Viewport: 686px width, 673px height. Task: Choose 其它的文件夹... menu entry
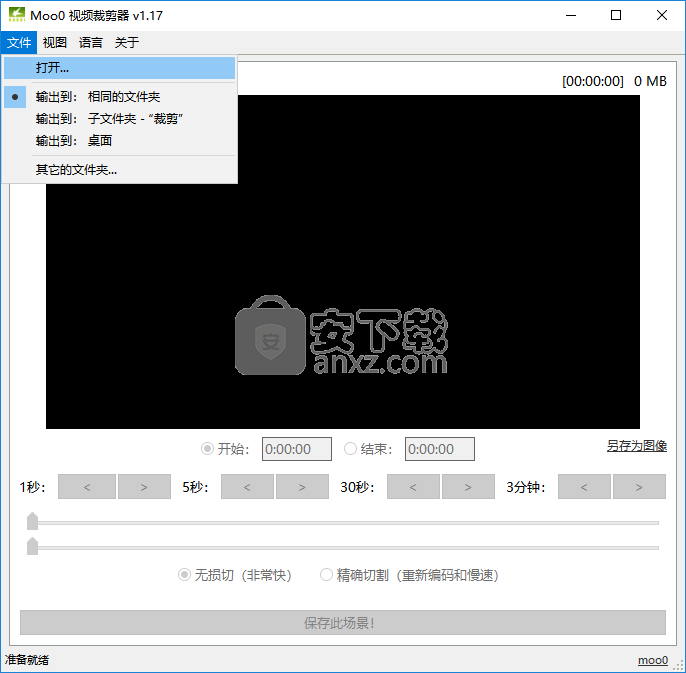click(x=119, y=170)
